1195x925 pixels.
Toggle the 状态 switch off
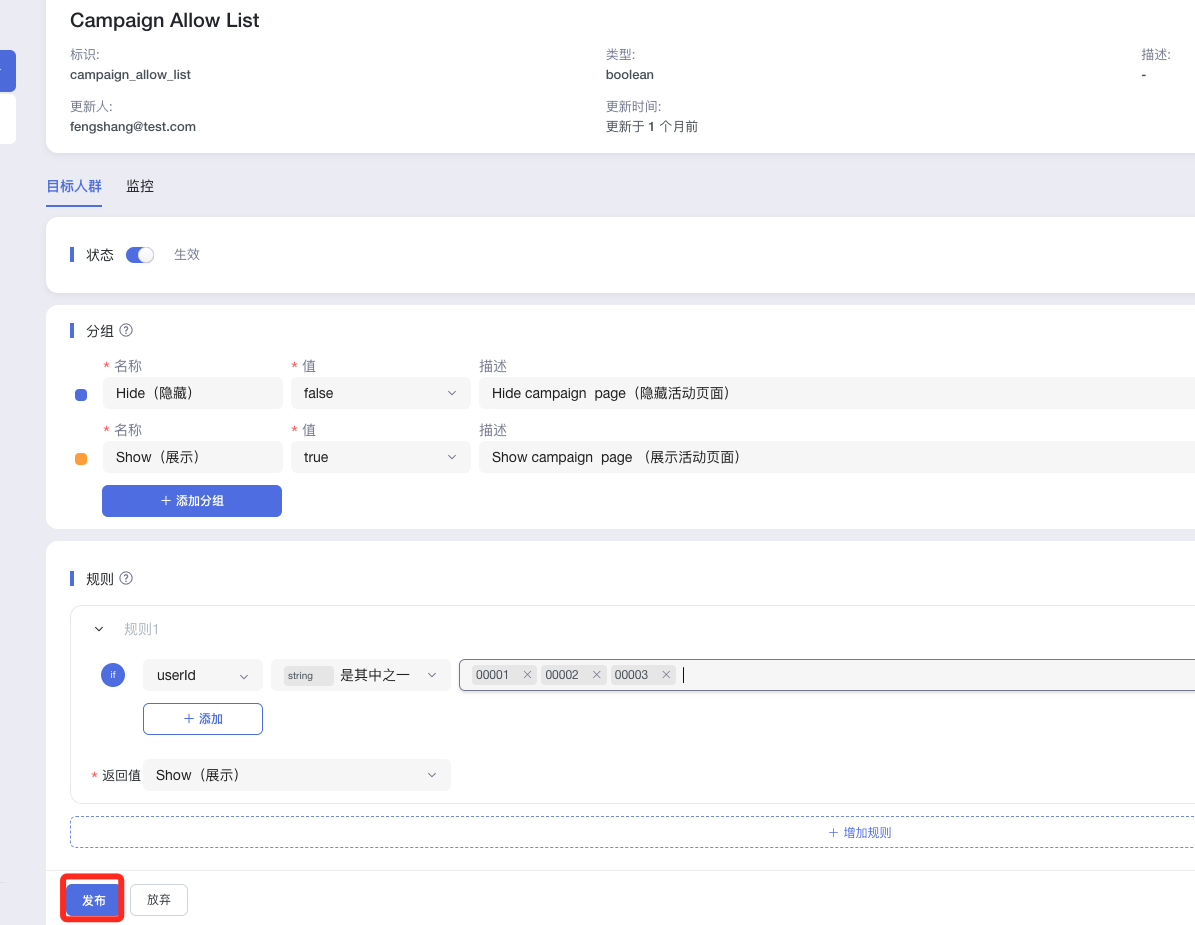click(x=140, y=255)
